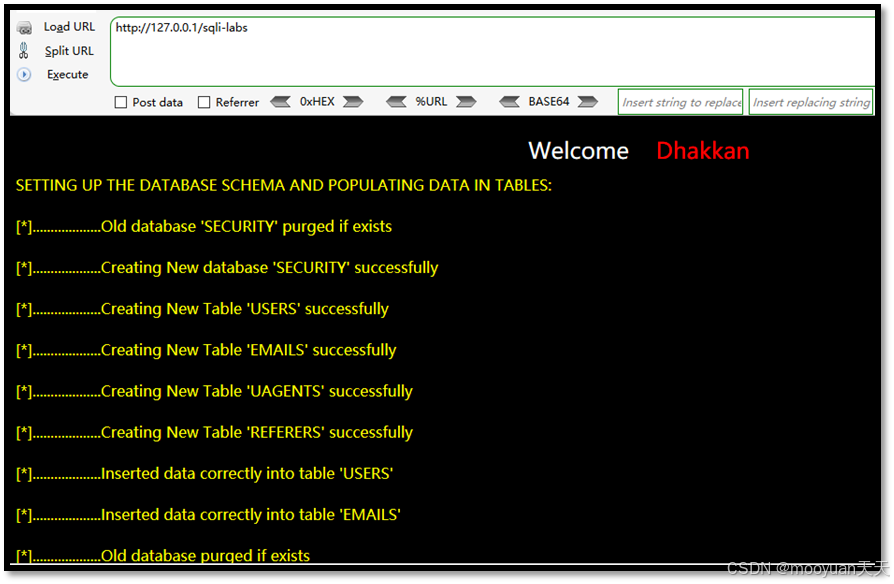This screenshot has width=894, height=584.
Task: Click line "Old database 'SECURITY' purged if exists"
Action: [204, 226]
